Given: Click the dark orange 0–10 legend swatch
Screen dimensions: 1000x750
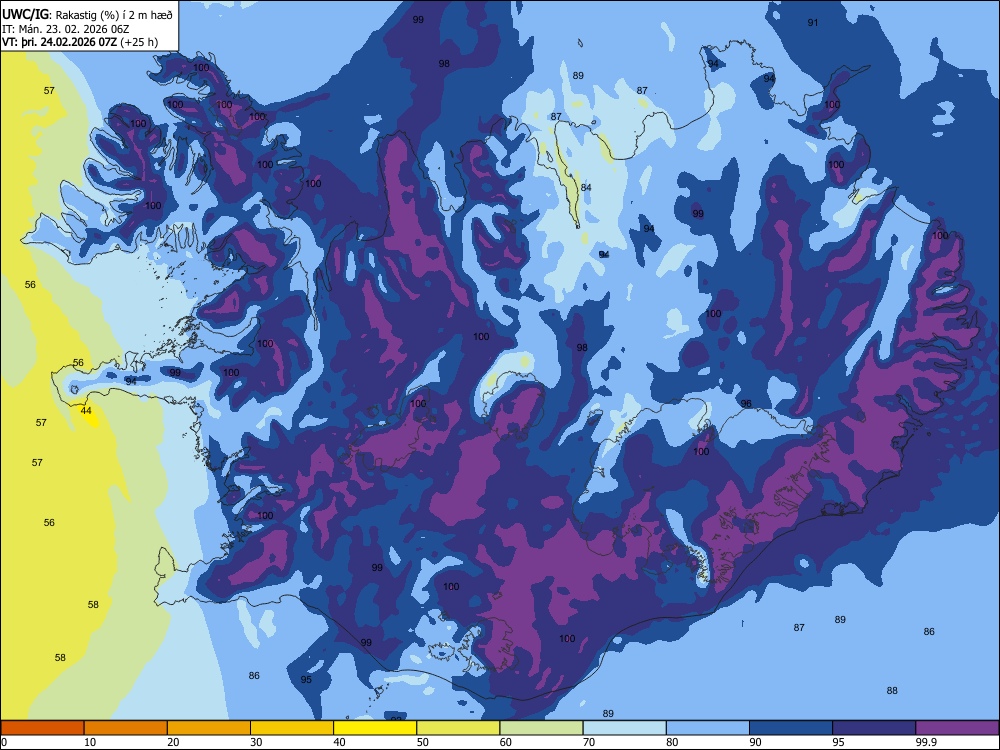Looking at the screenshot, I should click(42, 728).
